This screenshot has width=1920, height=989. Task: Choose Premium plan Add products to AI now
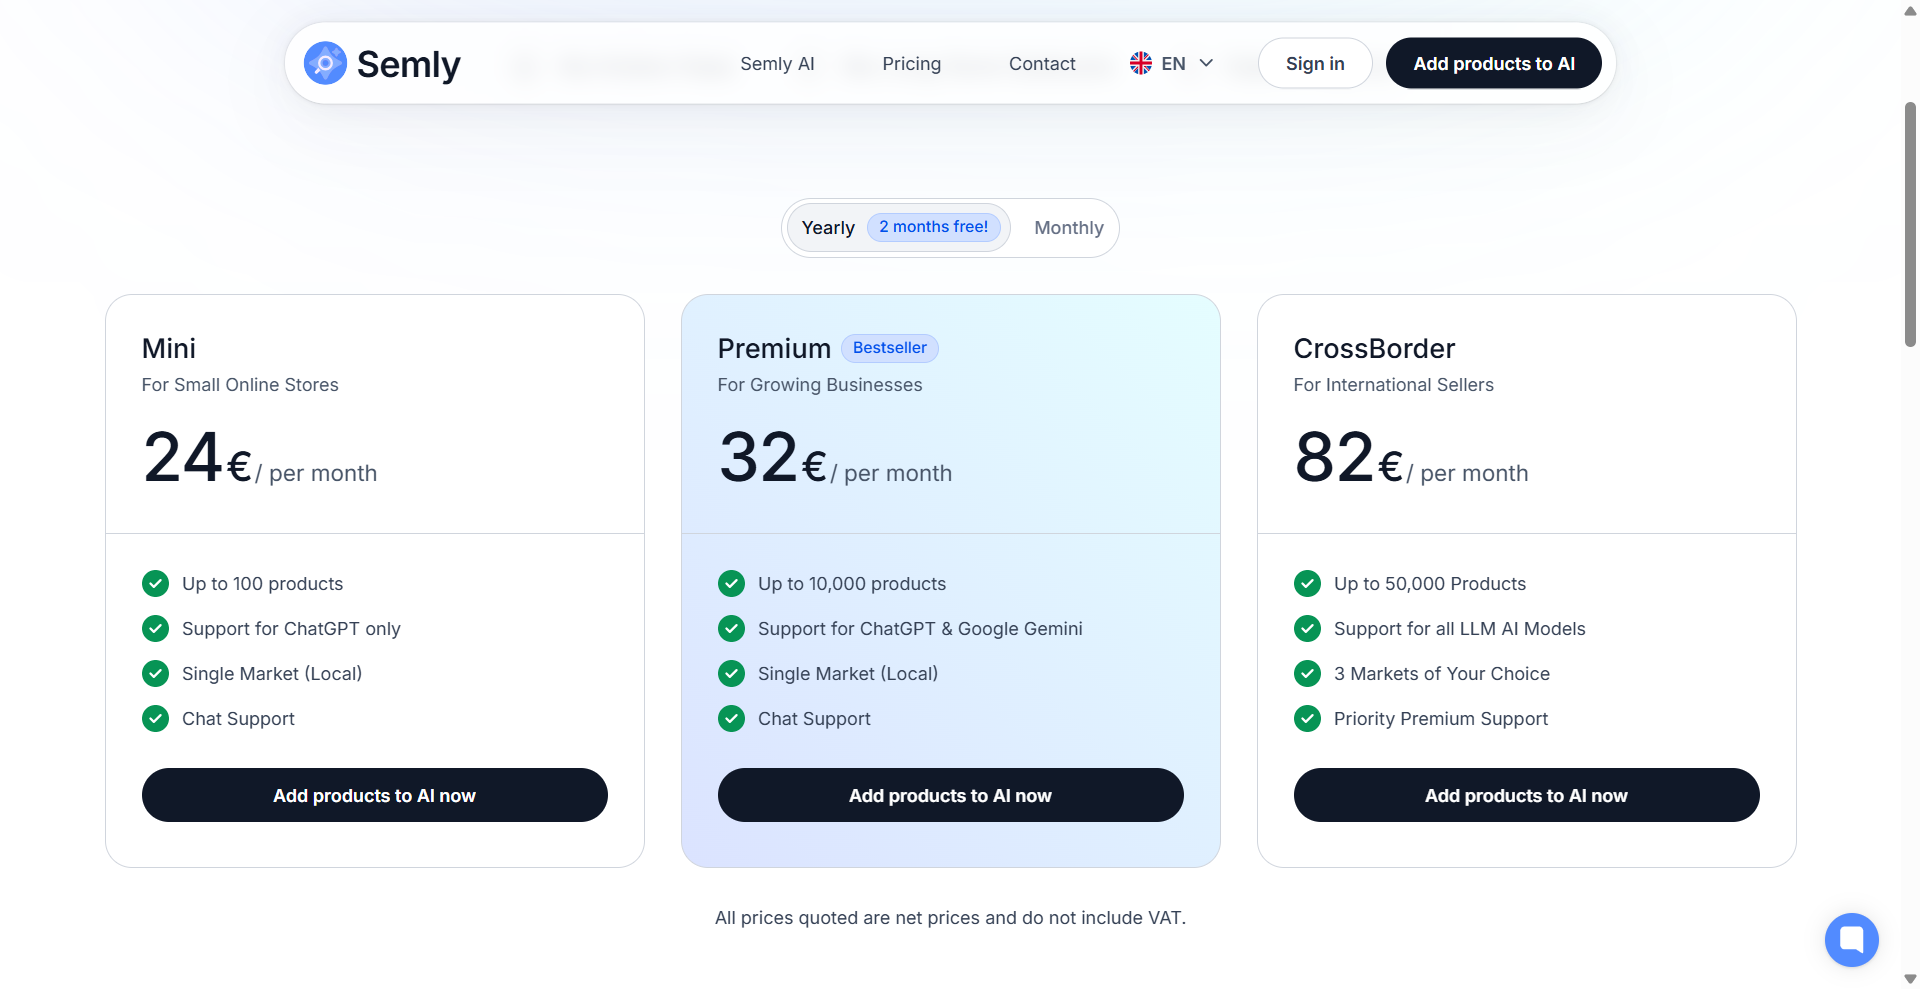click(951, 795)
